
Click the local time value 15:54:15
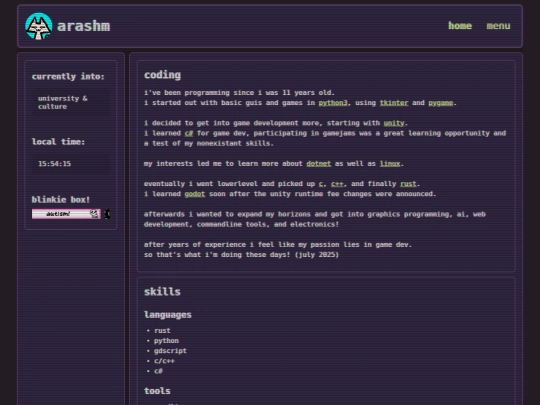point(54,164)
